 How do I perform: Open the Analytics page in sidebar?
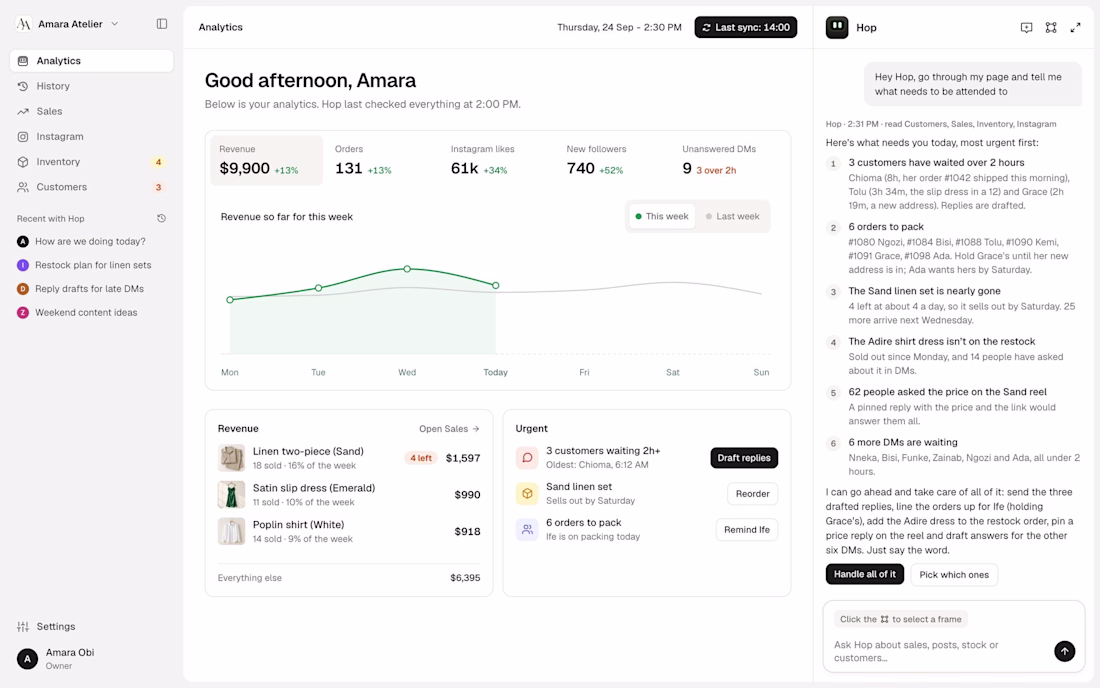[x=92, y=61]
